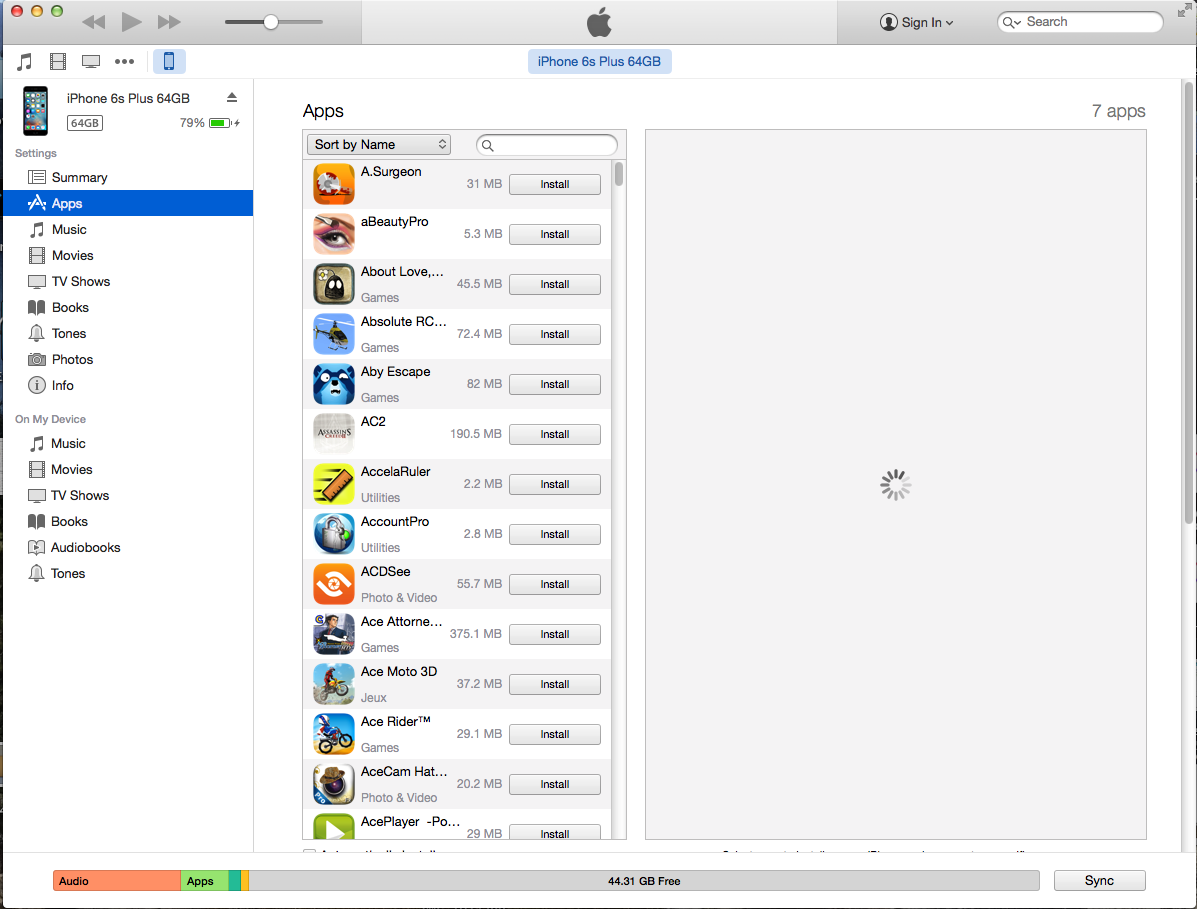Image resolution: width=1197 pixels, height=909 pixels.
Task: Open Tones under On My Device
Action: click(128, 573)
